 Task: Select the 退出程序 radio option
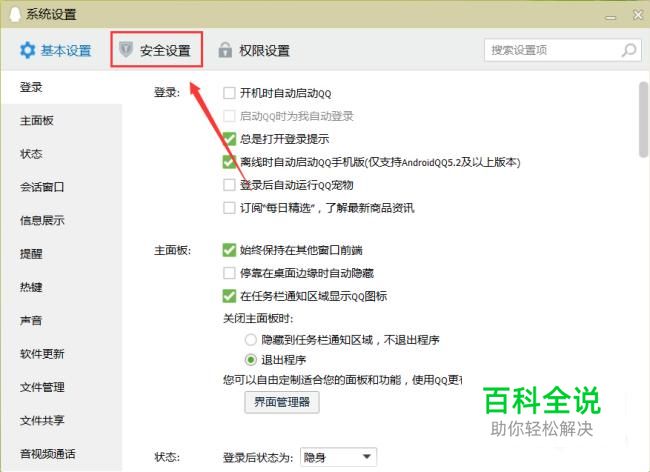click(x=250, y=360)
